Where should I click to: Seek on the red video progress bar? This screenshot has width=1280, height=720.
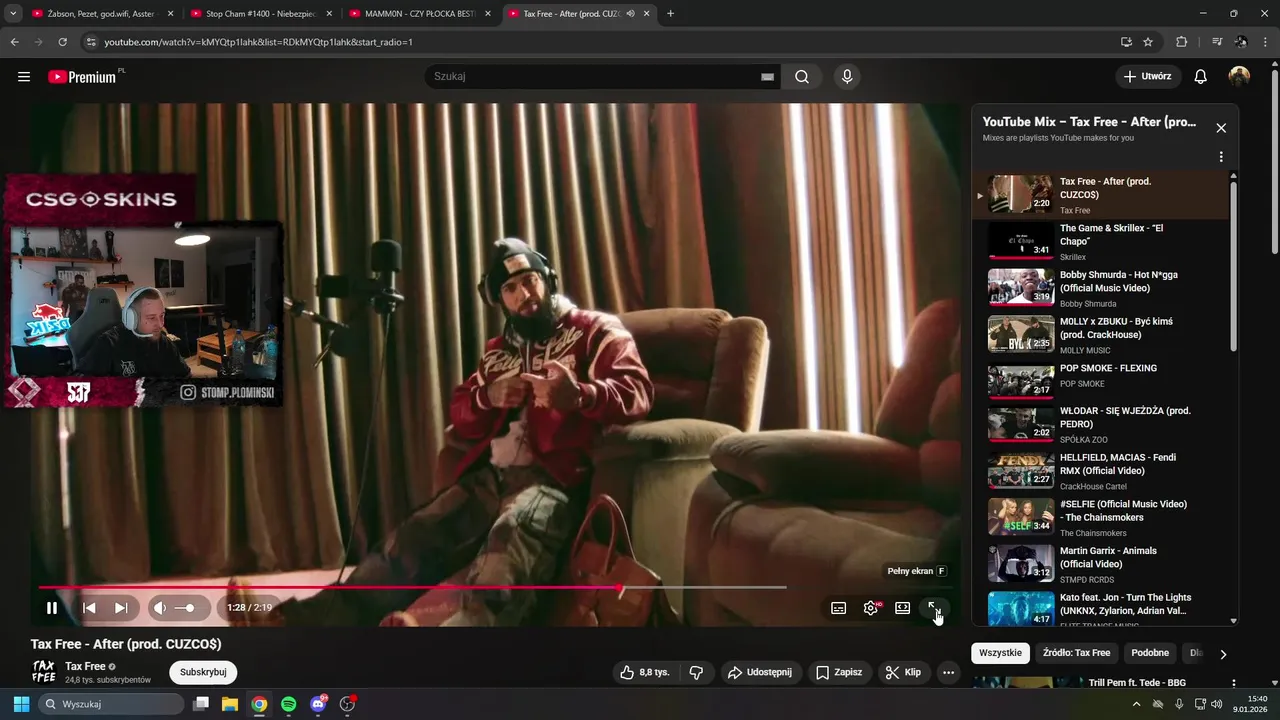point(412,587)
